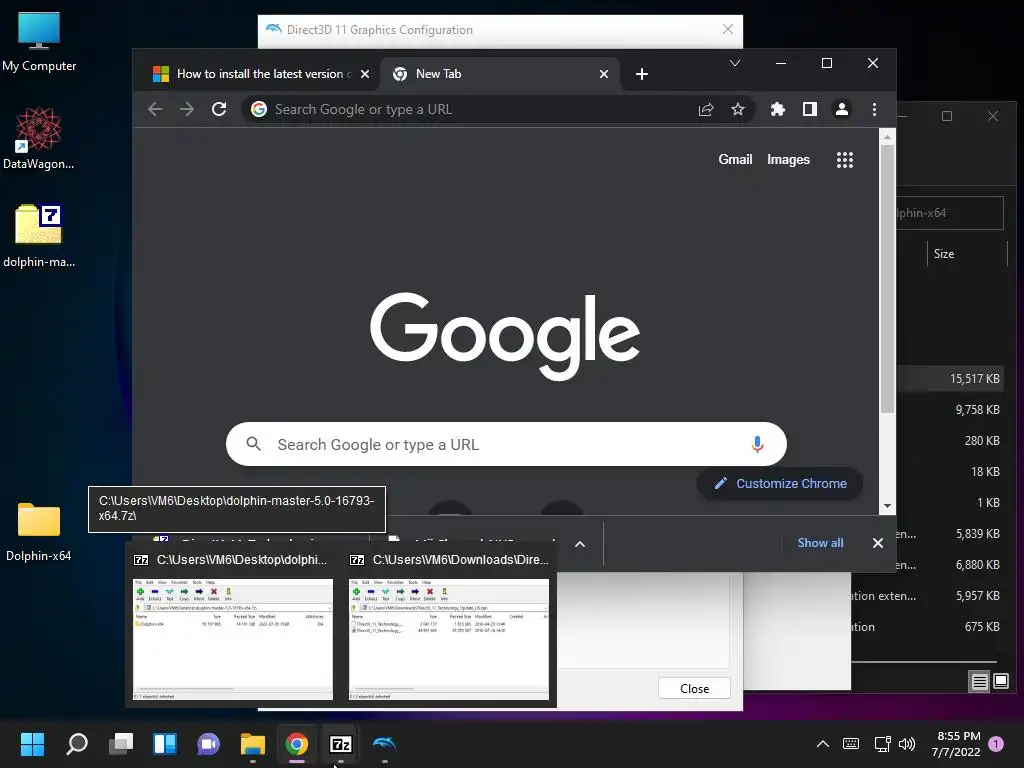Viewport: 1024px width, 768px height.
Task: Show hidden system tray icons
Action: (x=823, y=744)
